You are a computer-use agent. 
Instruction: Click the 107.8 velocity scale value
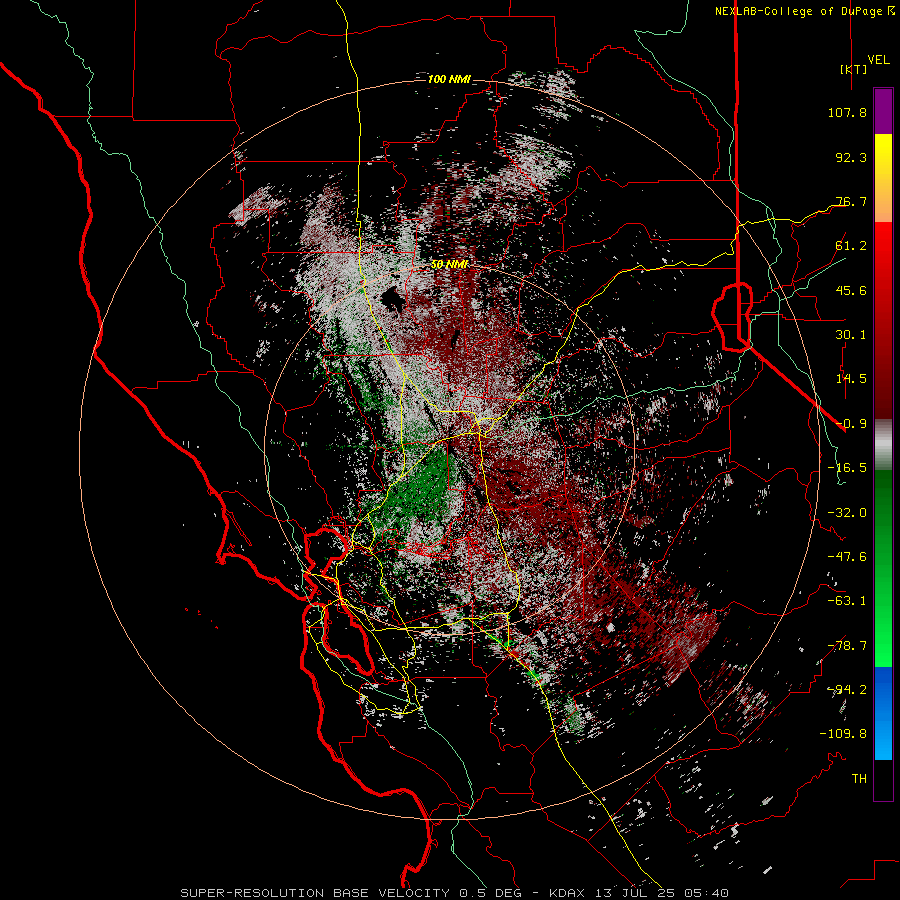click(847, 112)
